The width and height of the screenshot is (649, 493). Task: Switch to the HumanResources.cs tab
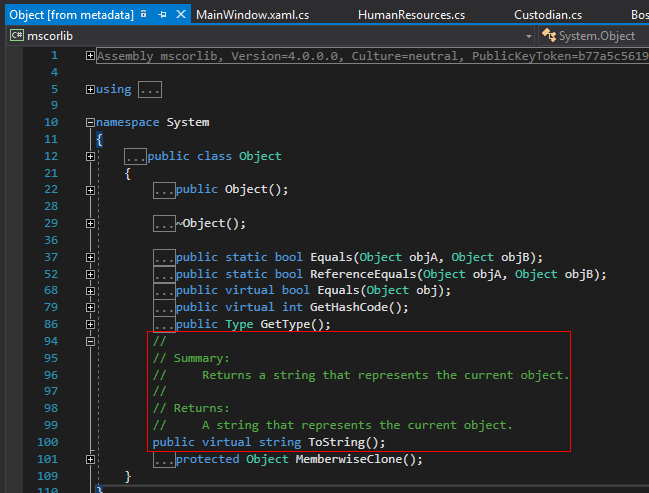pyautogui.click(x=411, y=15)
